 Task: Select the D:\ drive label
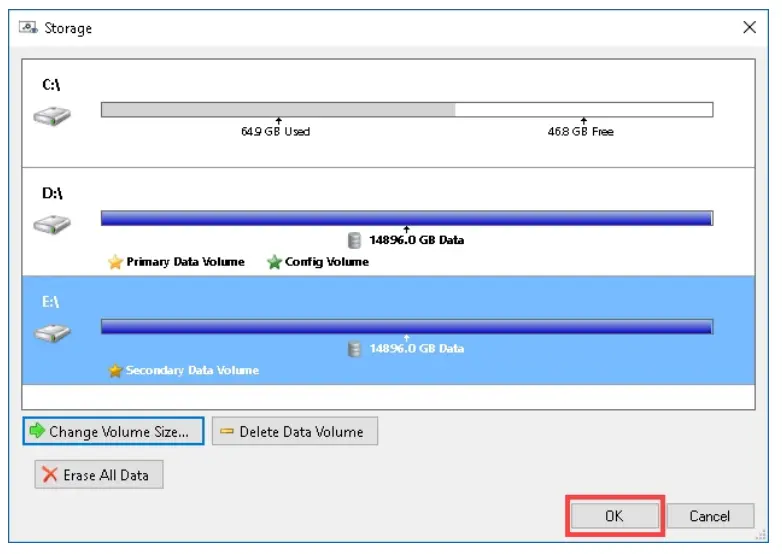click(x=52, y=193)
